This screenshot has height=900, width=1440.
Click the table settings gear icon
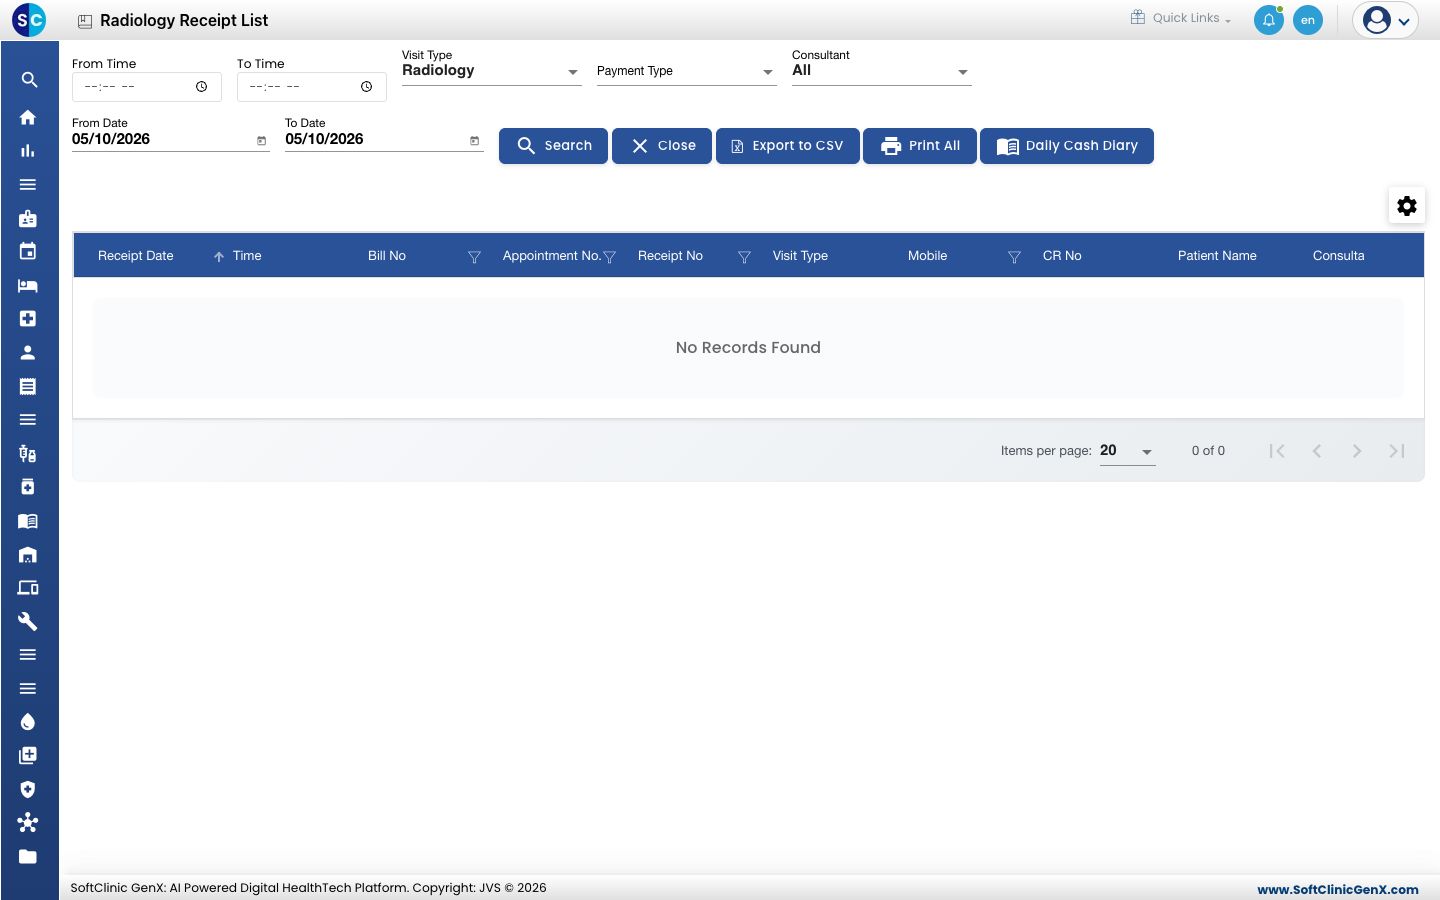[1407, 206]
